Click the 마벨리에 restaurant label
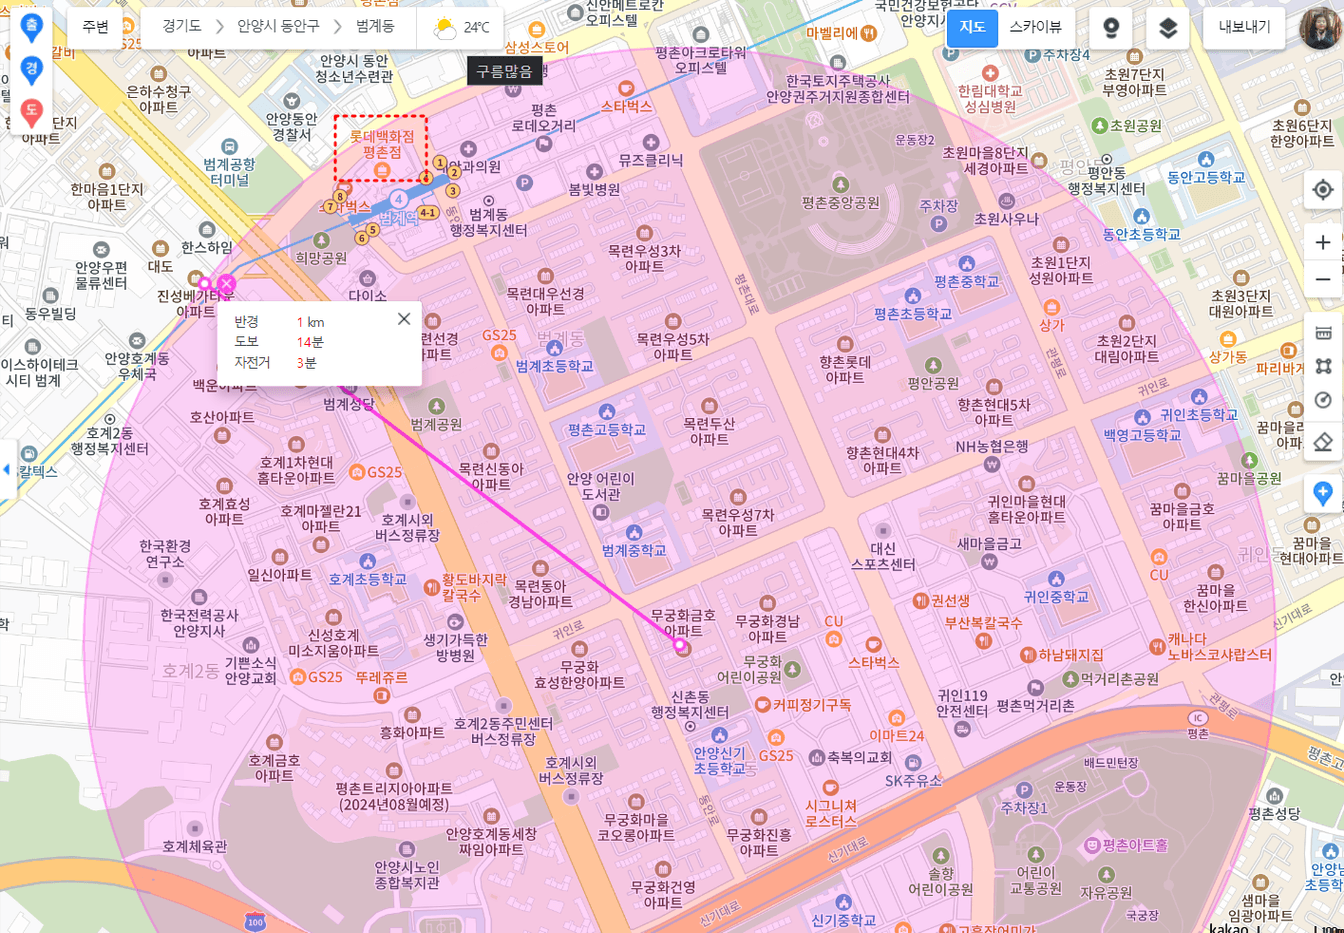 [x=832, y=33]
